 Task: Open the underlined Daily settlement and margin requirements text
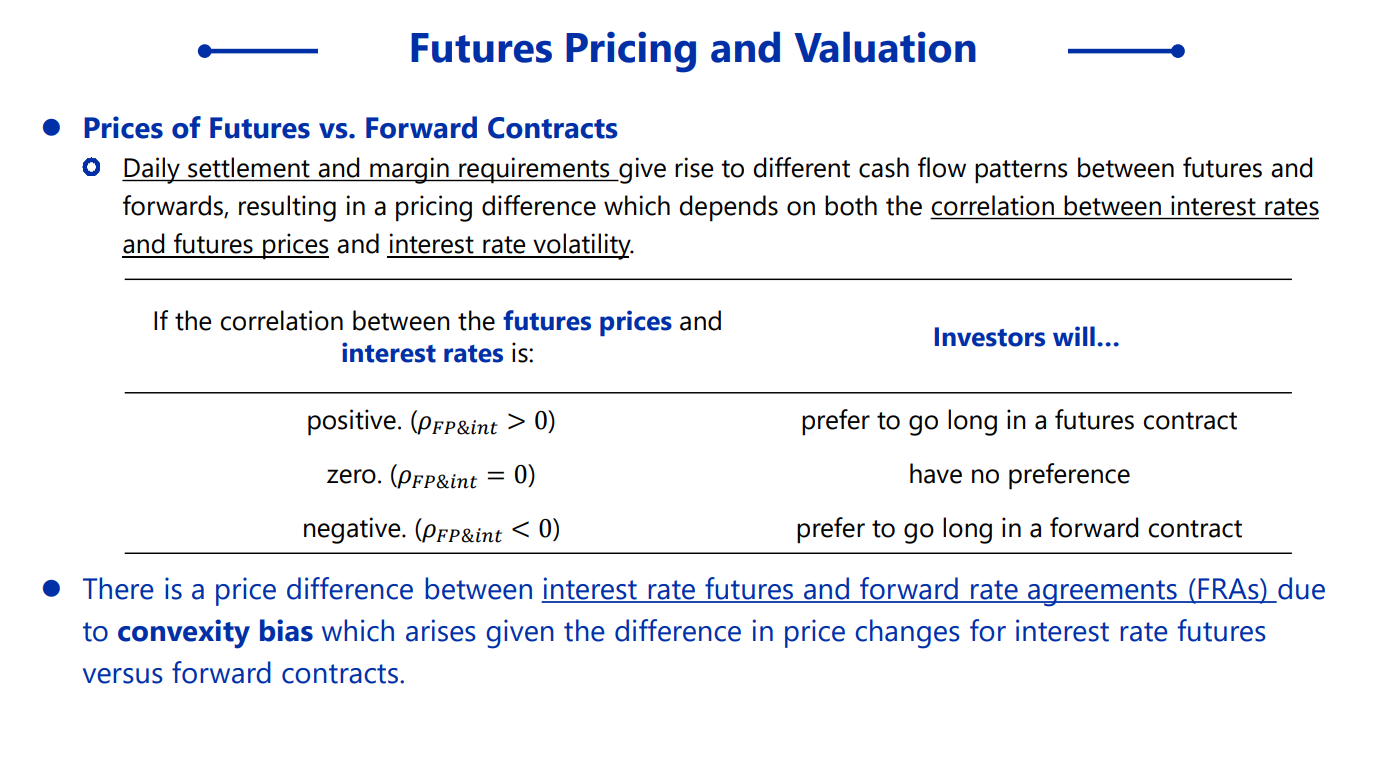click(369, 169)
